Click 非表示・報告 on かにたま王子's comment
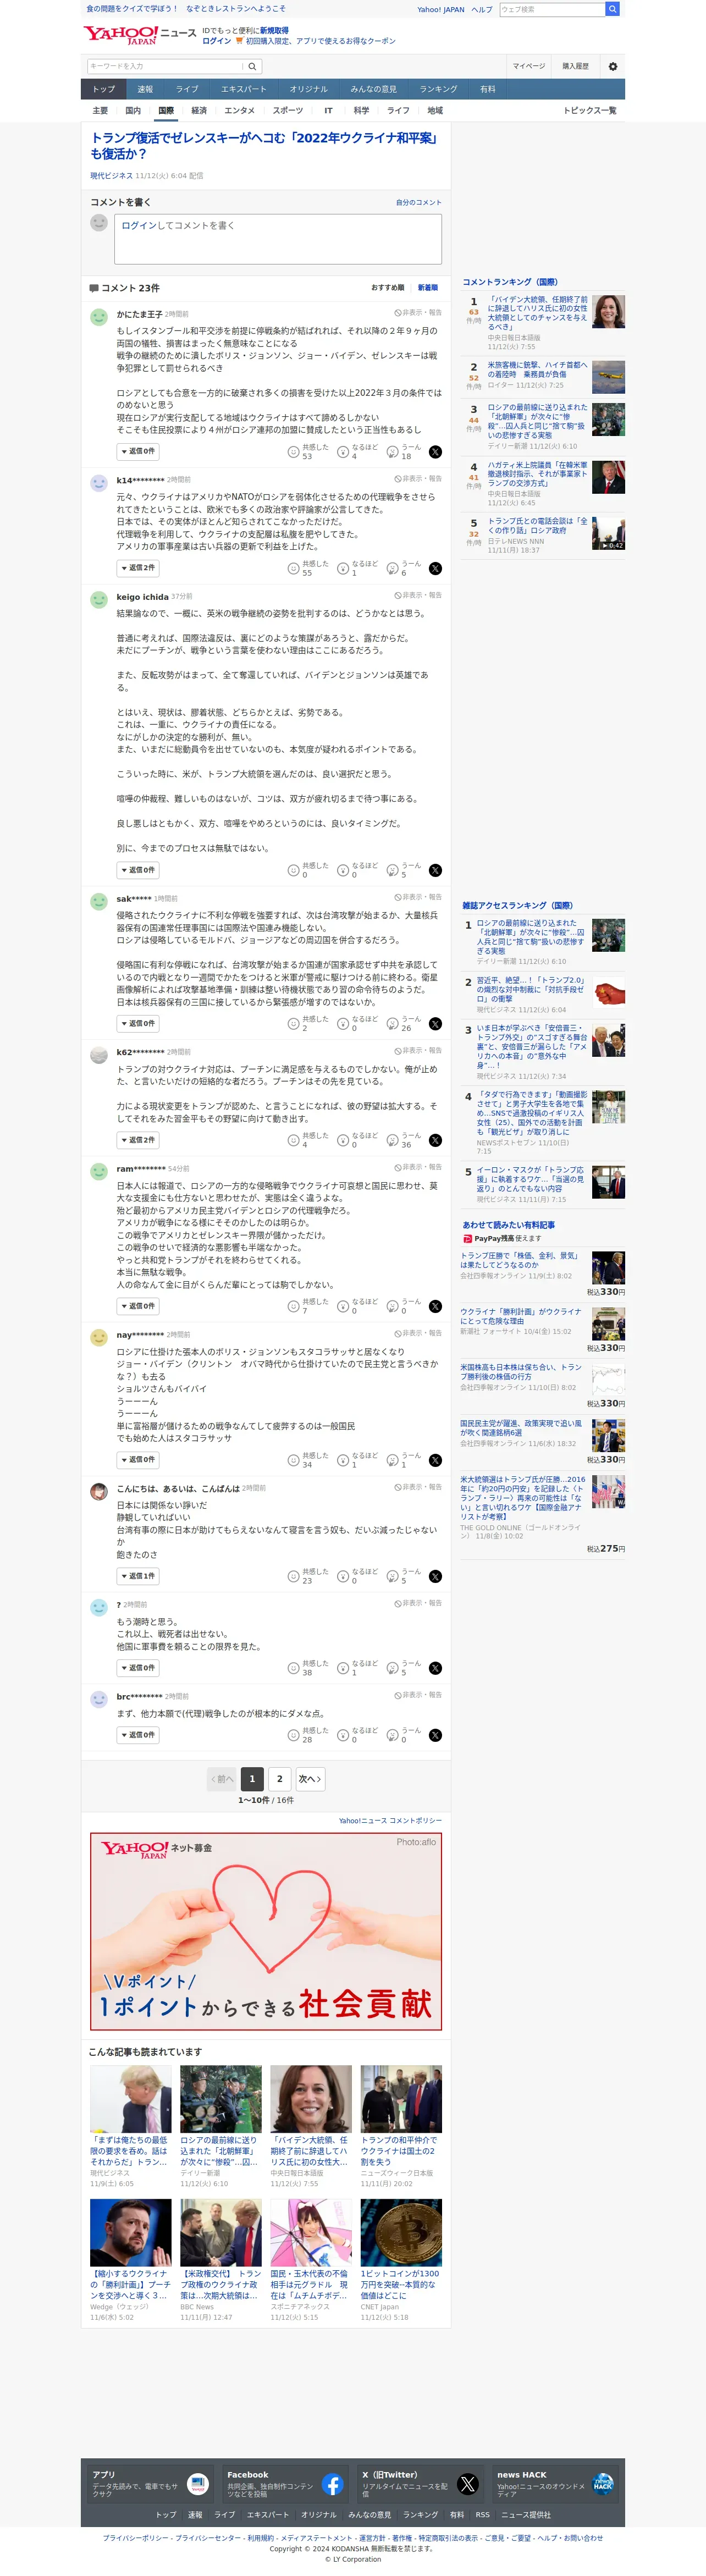This screenshot has width=706, height=2576. [x=418, y=313]
